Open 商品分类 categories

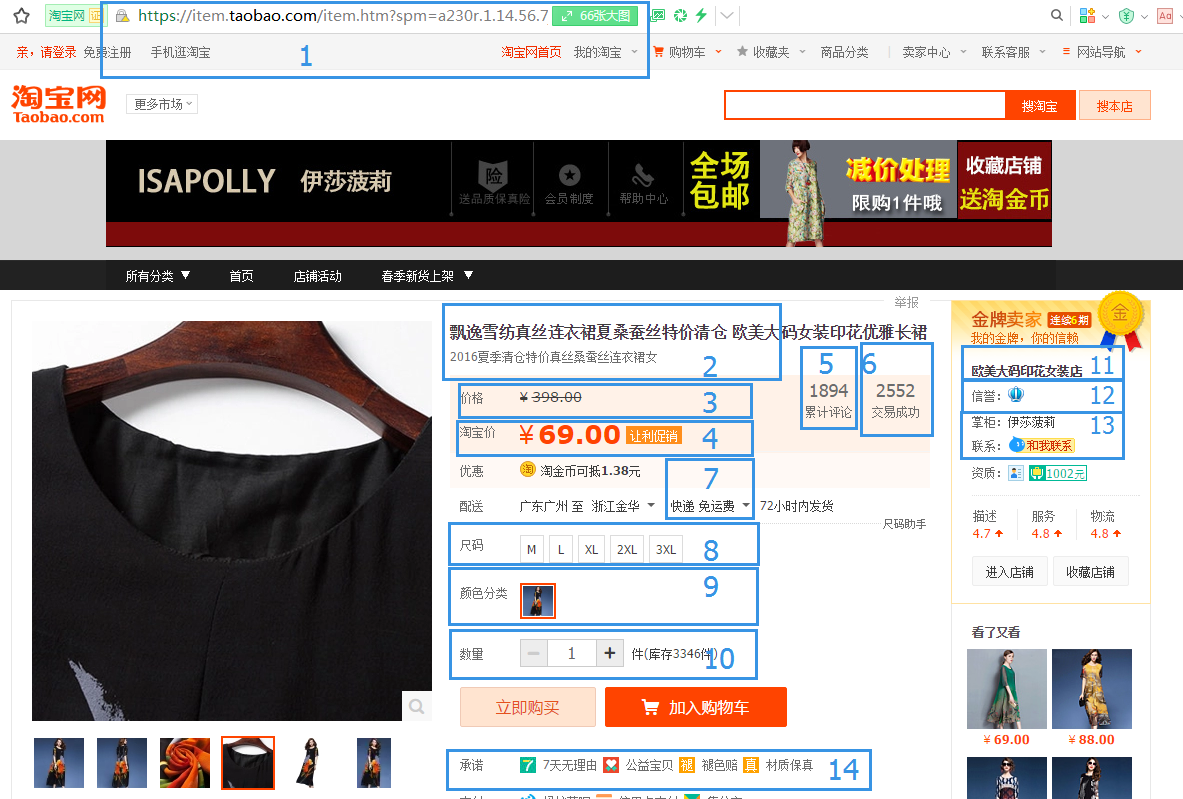(844, 52)
